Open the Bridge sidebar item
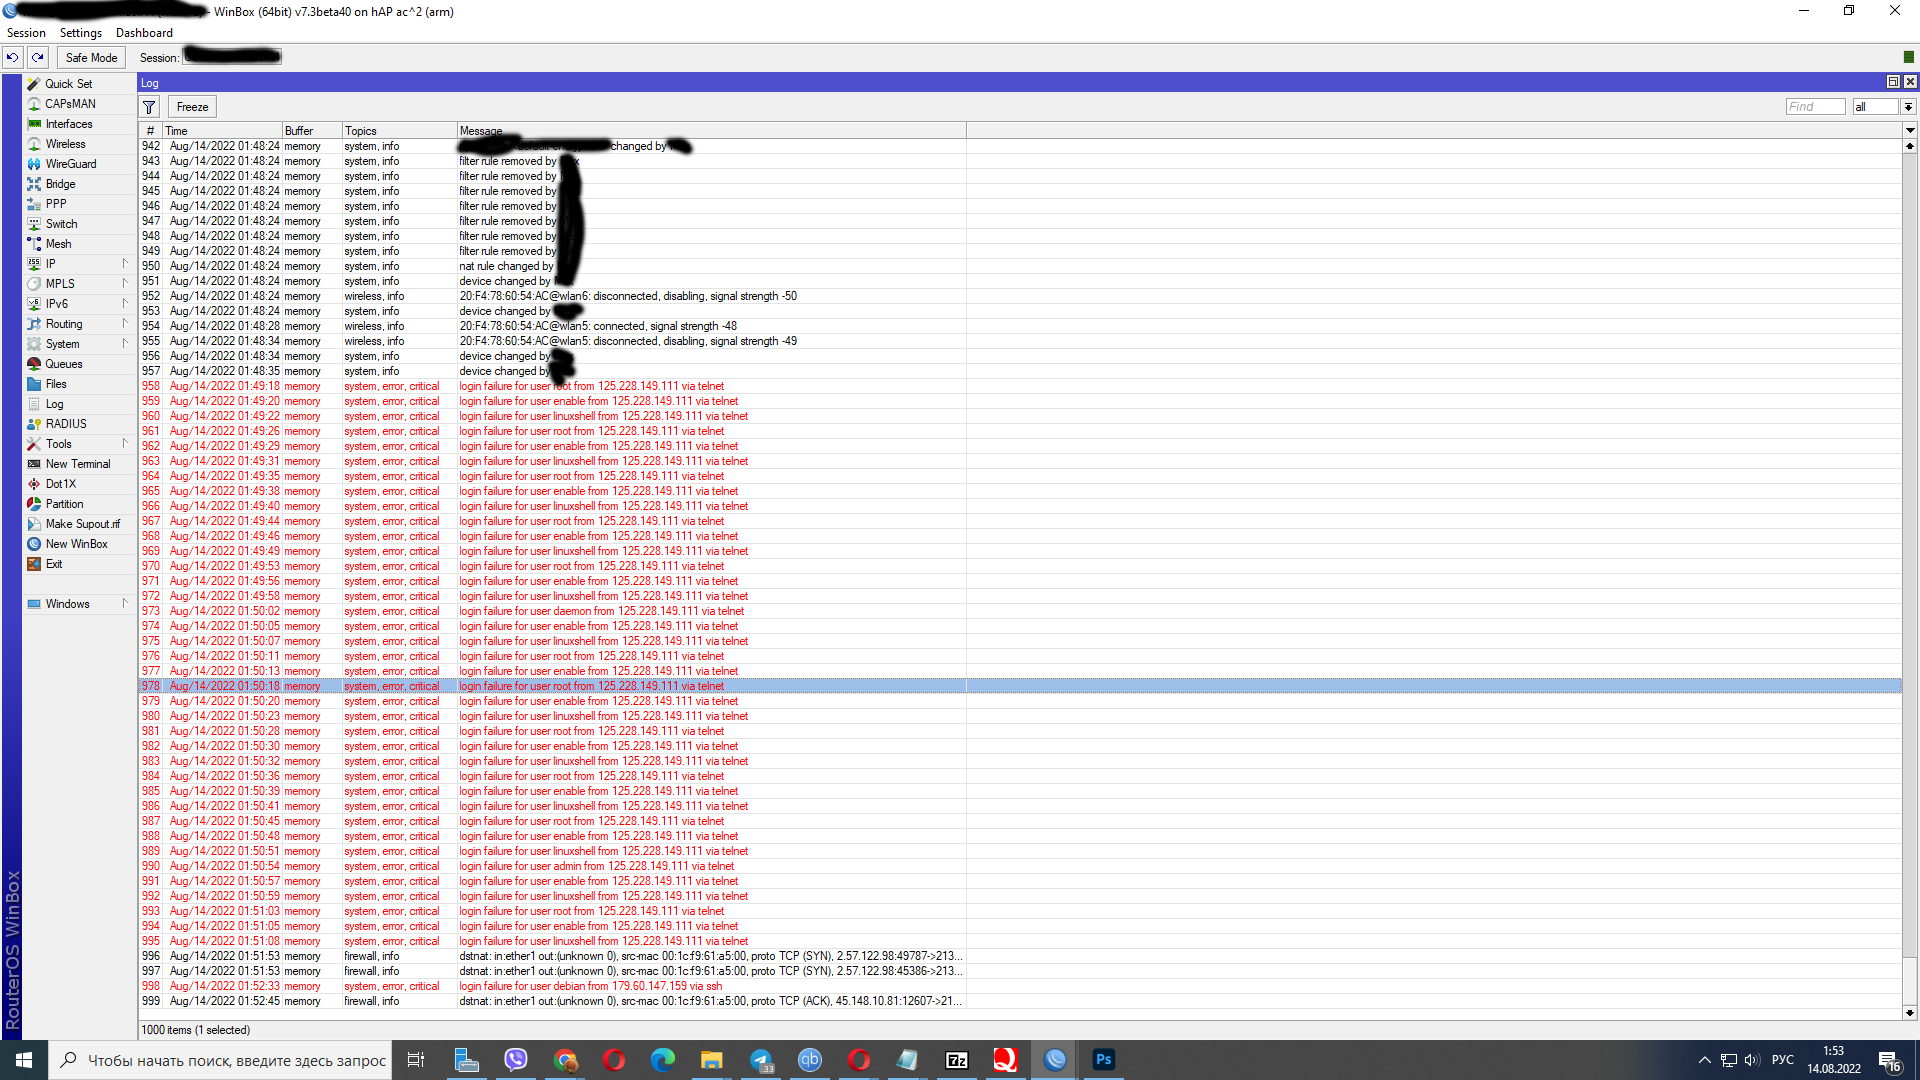The image size is (1920, 1080). click(60, 184)
